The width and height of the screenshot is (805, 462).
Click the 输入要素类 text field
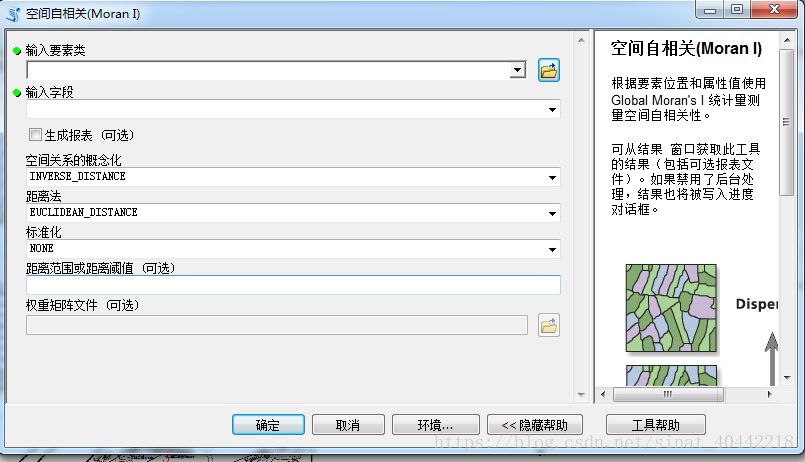click(268, 70)
